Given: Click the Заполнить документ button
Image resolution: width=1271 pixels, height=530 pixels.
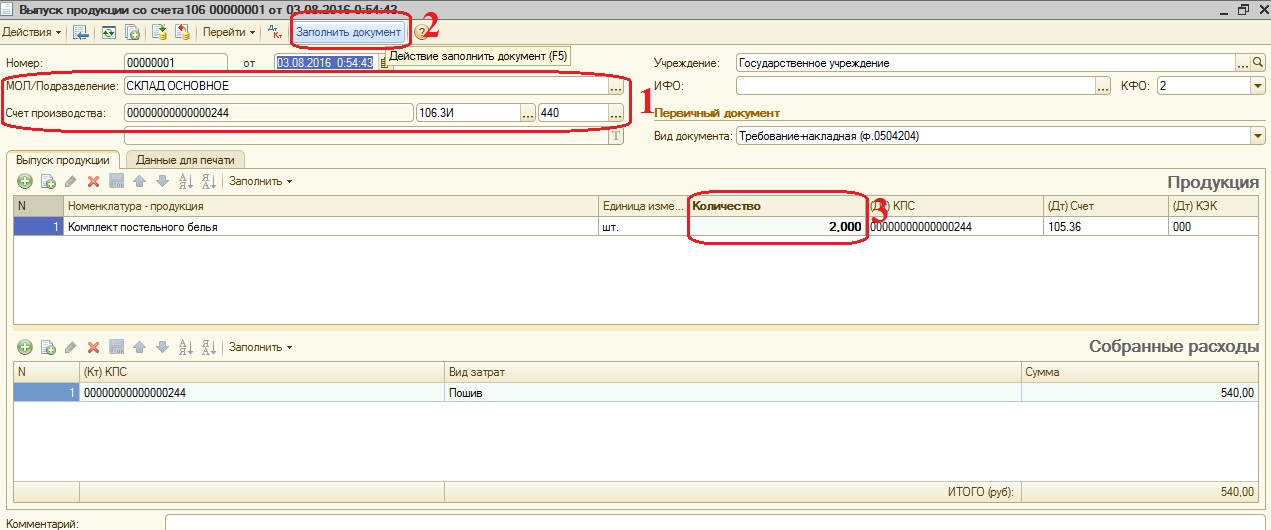Looking at the screenshot, I should pyautogui.click(x=349, y=32).
